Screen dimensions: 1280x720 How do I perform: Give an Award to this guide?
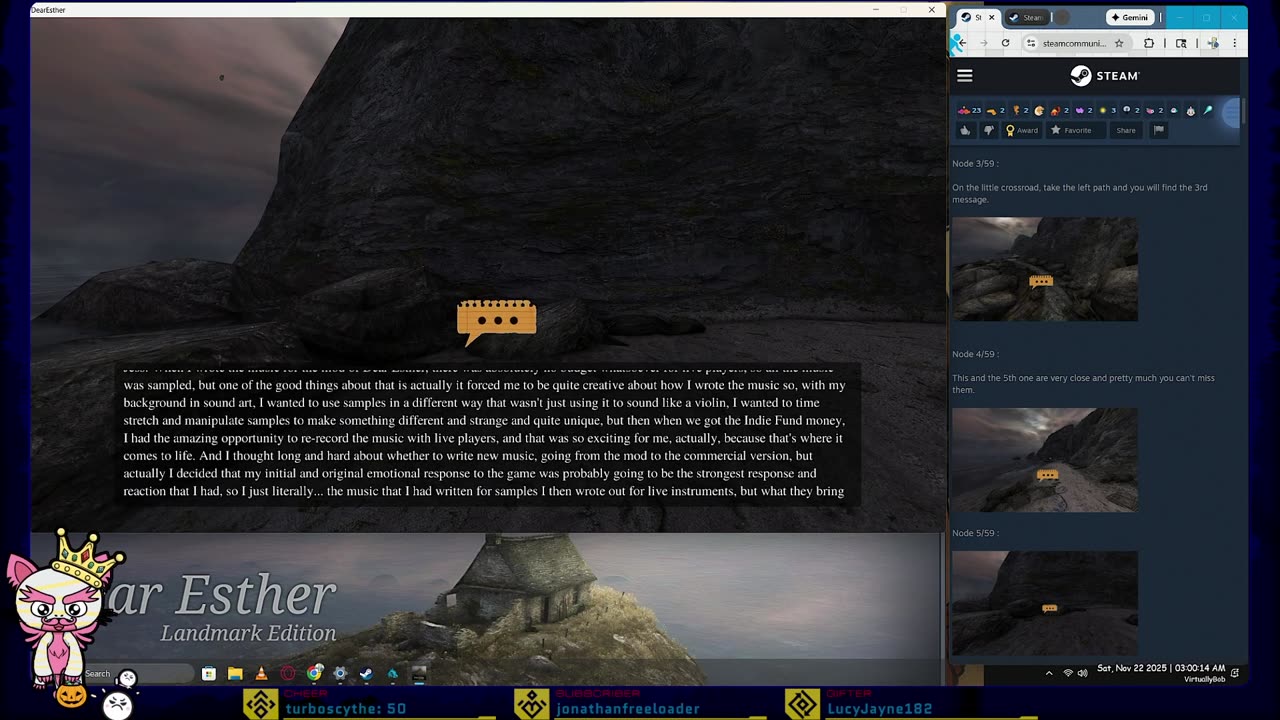1022,130
